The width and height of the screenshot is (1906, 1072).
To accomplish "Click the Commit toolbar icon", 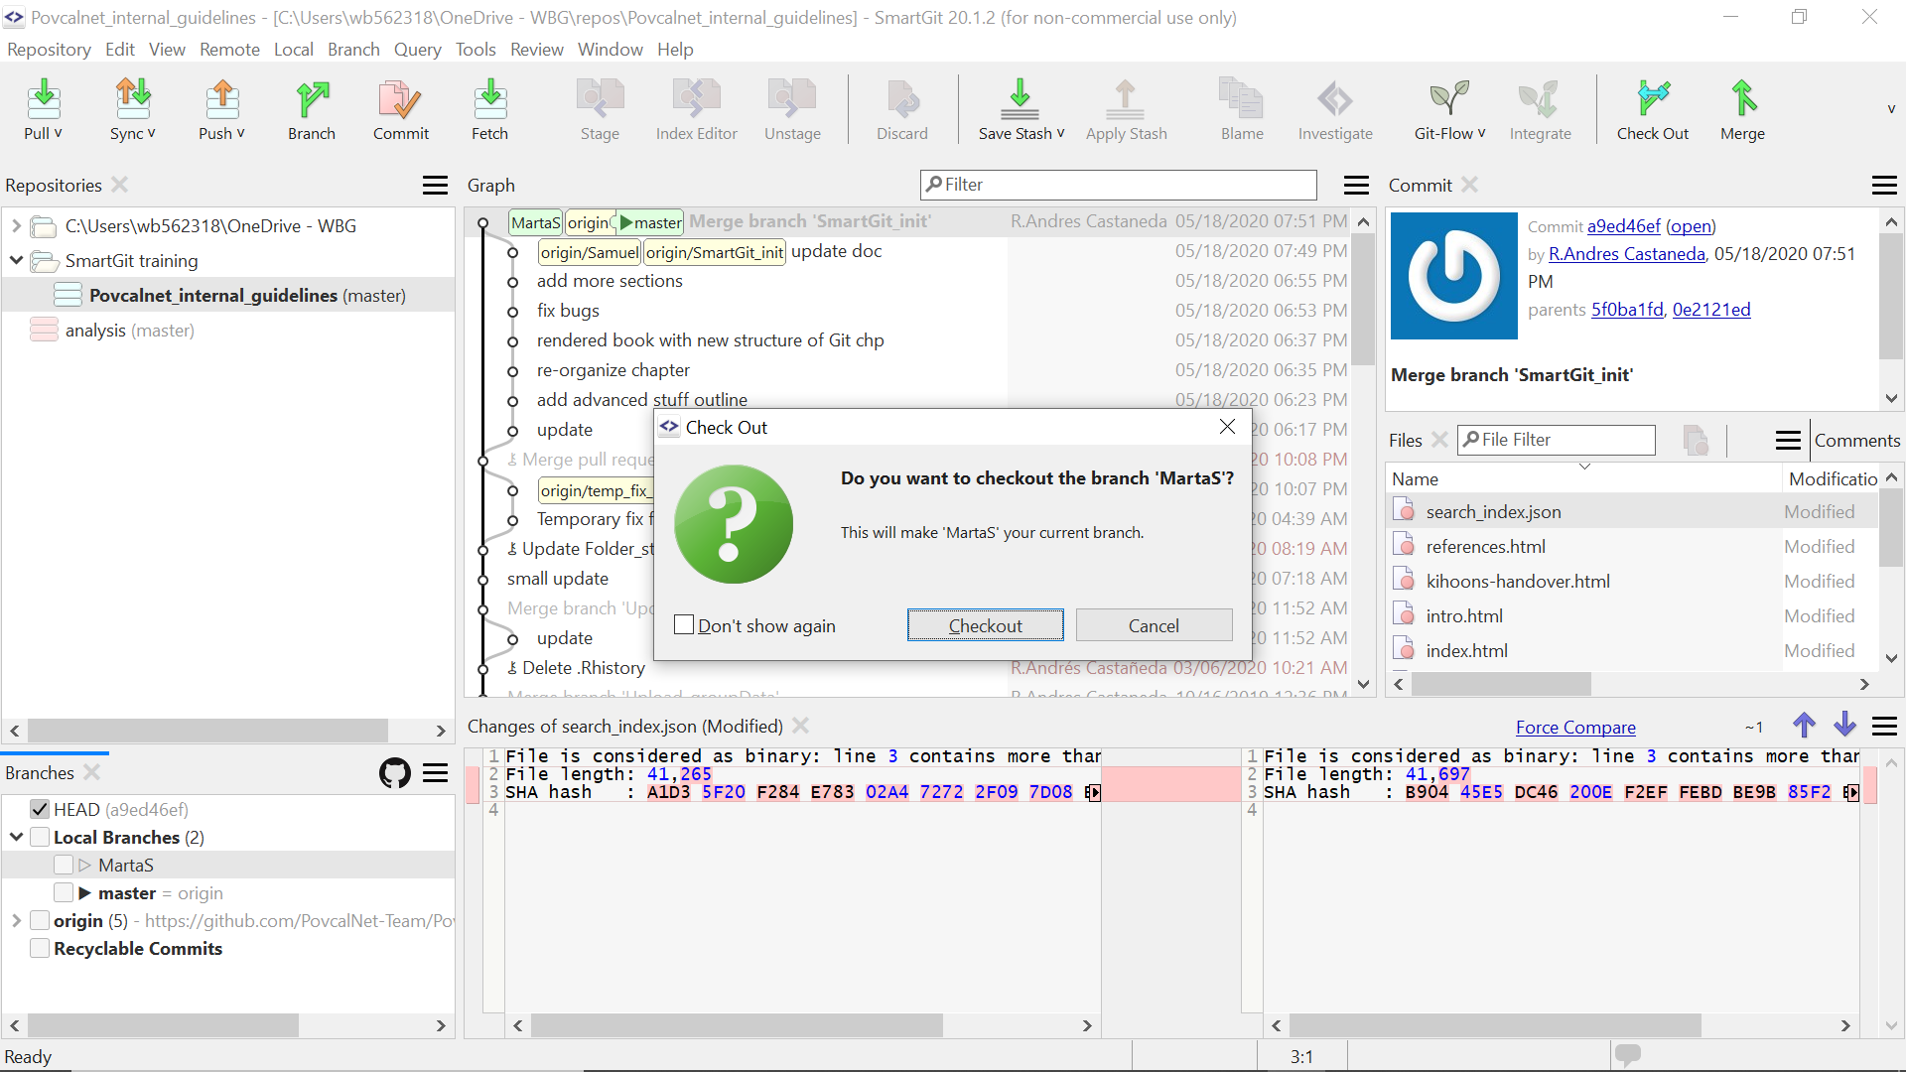I will (x=400, y=99).
